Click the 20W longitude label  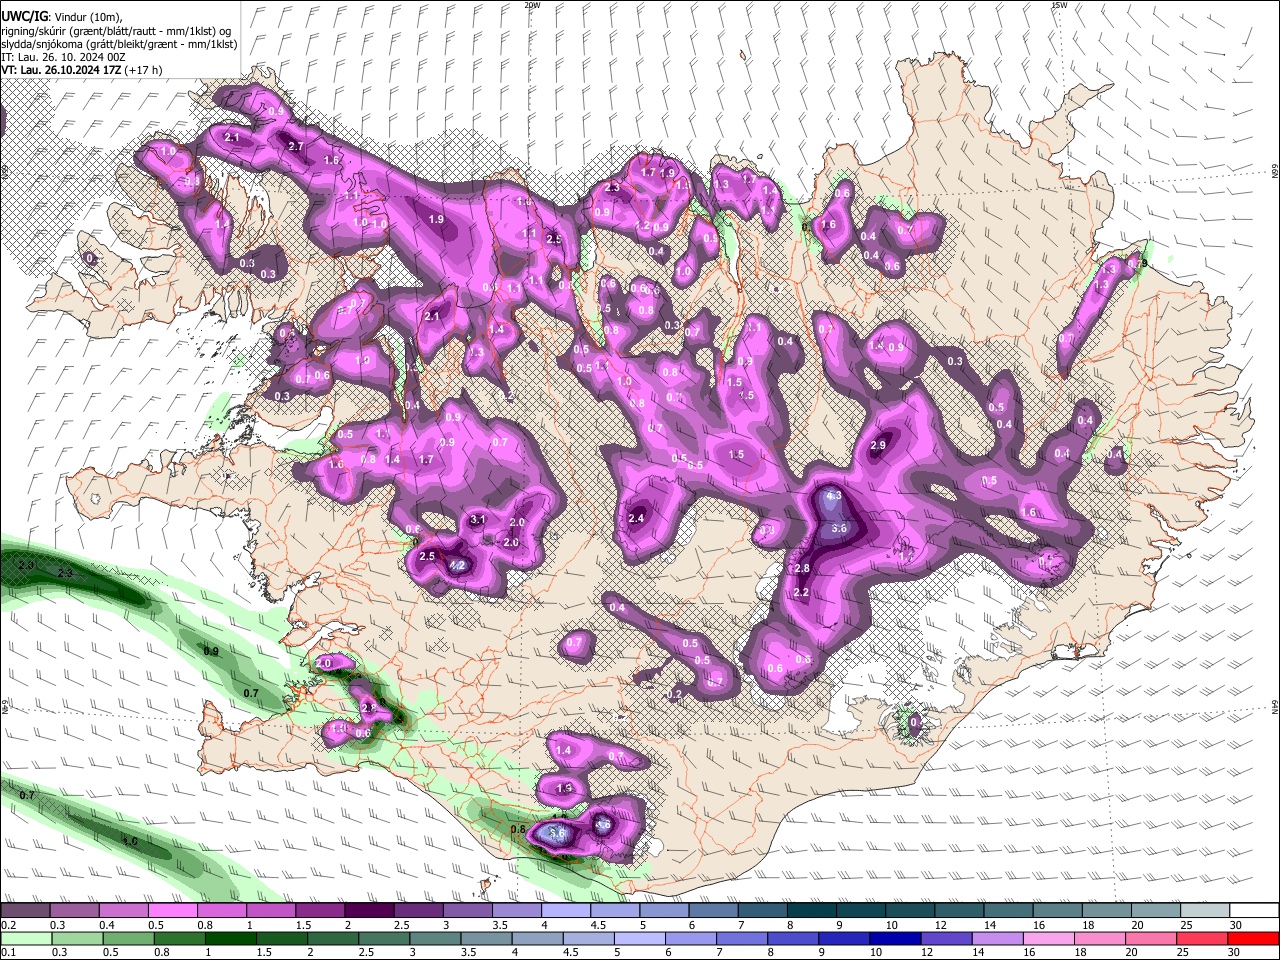(532, 5)
